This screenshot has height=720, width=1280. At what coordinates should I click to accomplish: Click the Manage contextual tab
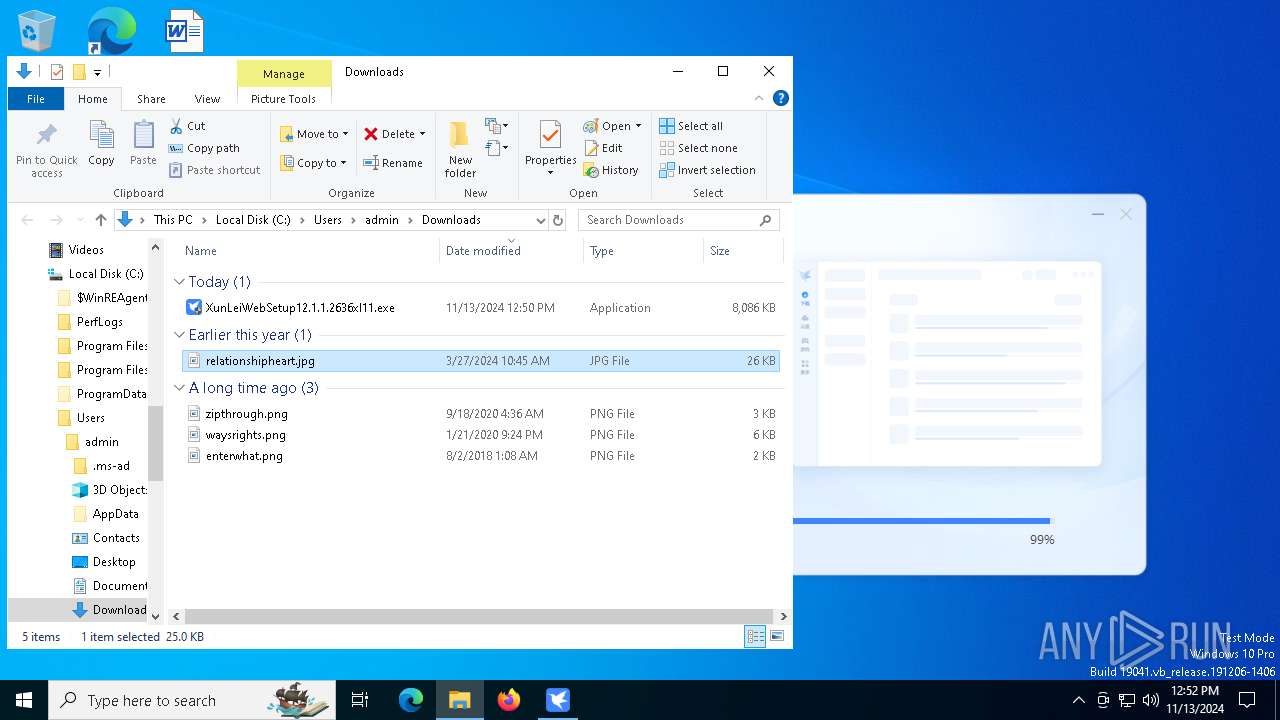click(284, 74)
